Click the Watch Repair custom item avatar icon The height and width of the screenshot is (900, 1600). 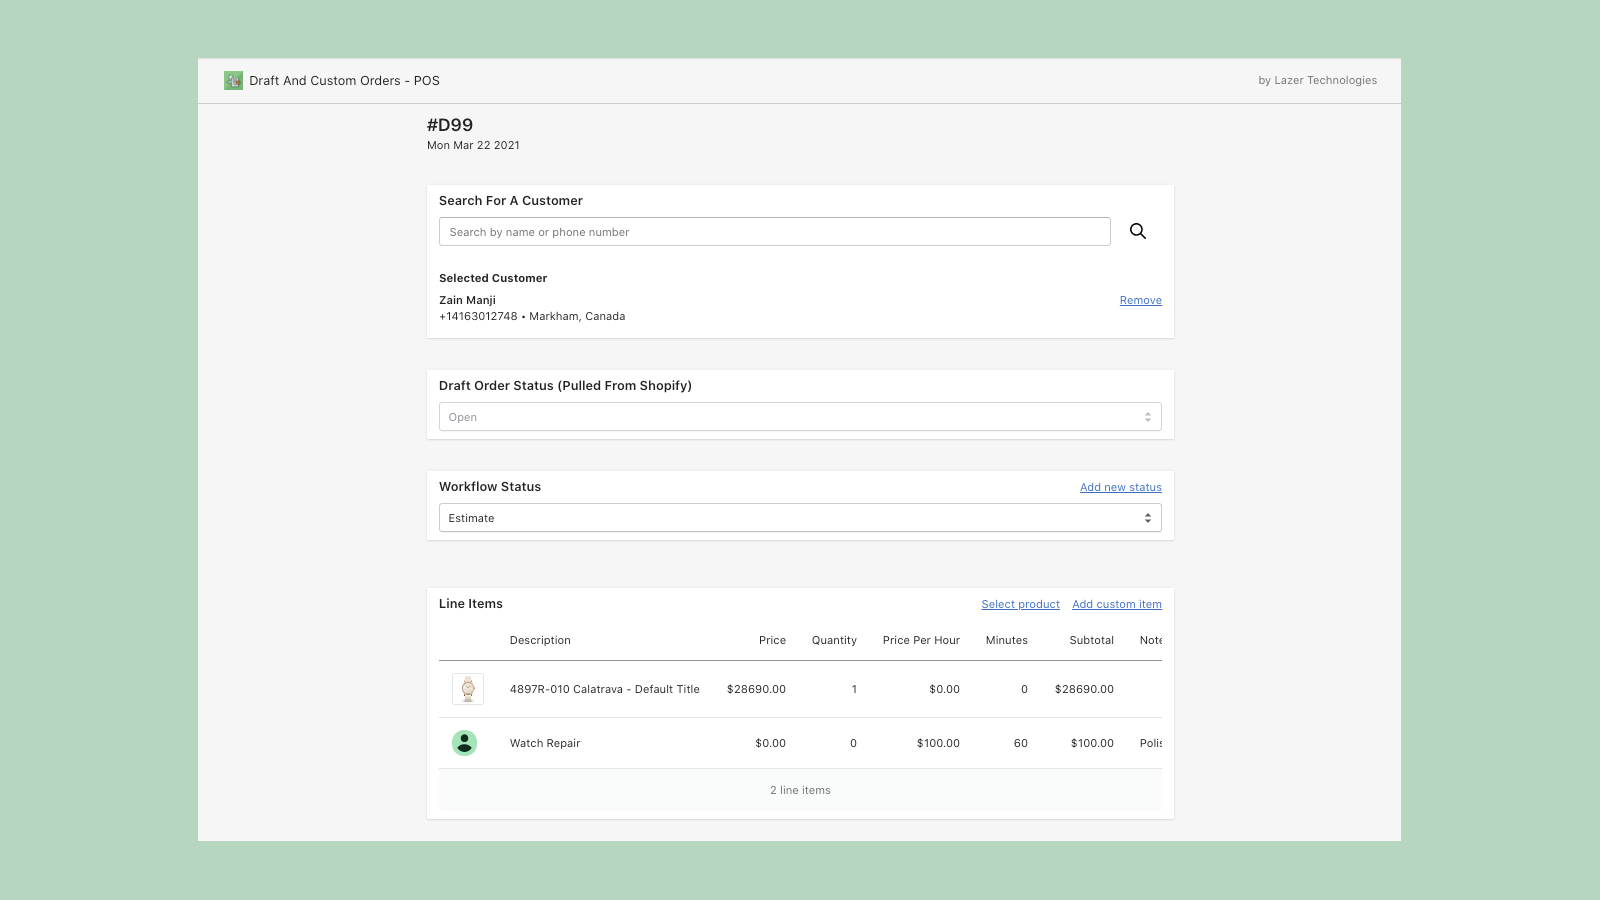(464, 743)
